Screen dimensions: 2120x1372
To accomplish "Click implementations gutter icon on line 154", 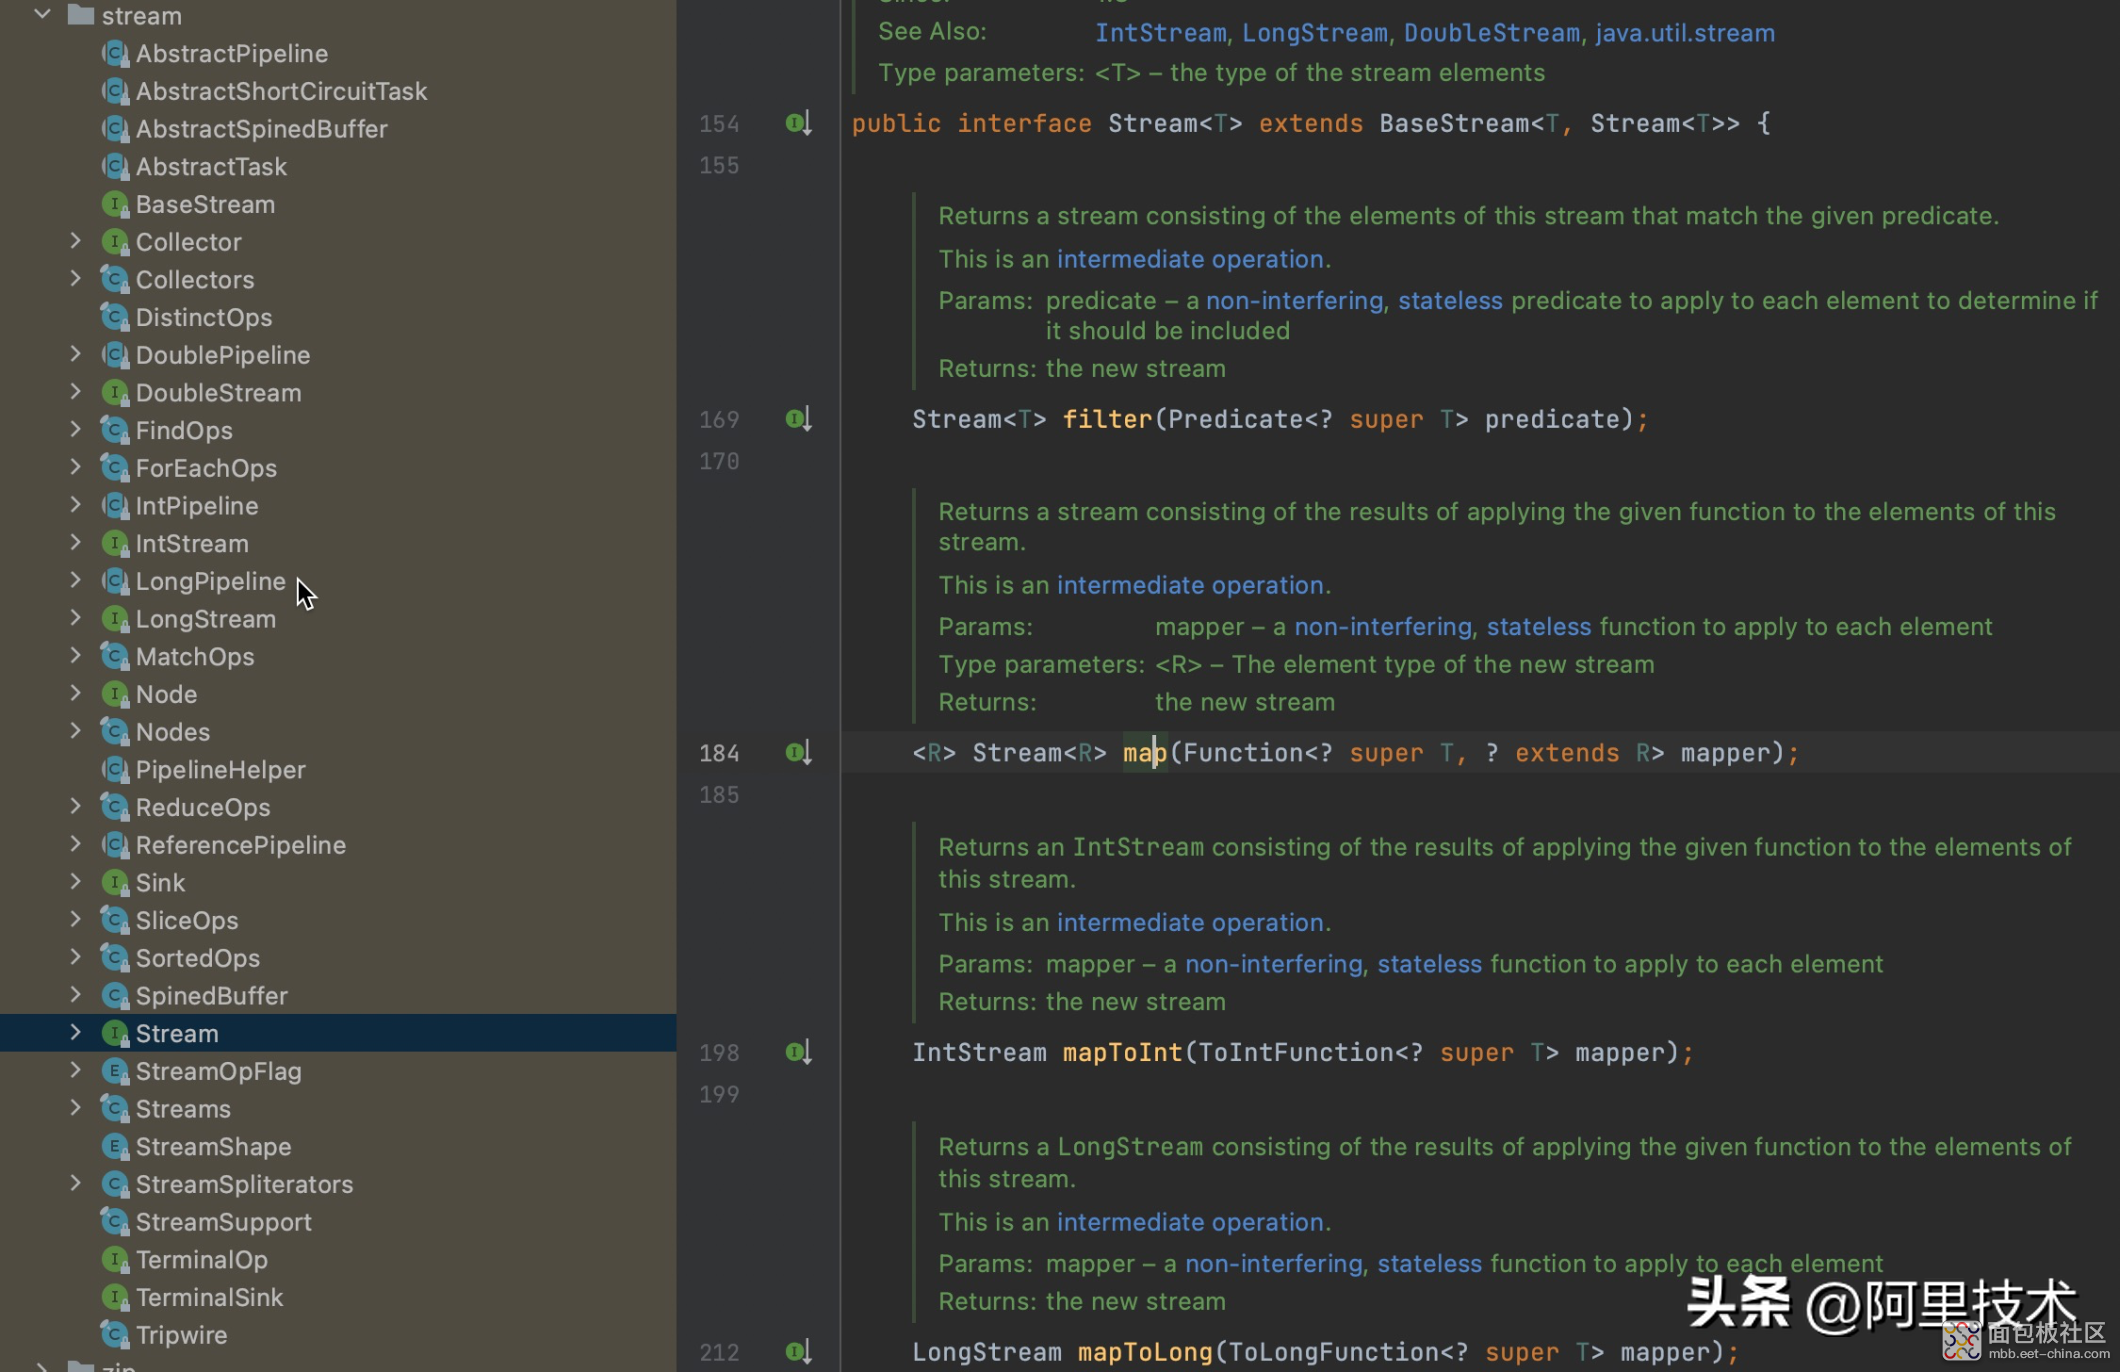I will 798,123.
